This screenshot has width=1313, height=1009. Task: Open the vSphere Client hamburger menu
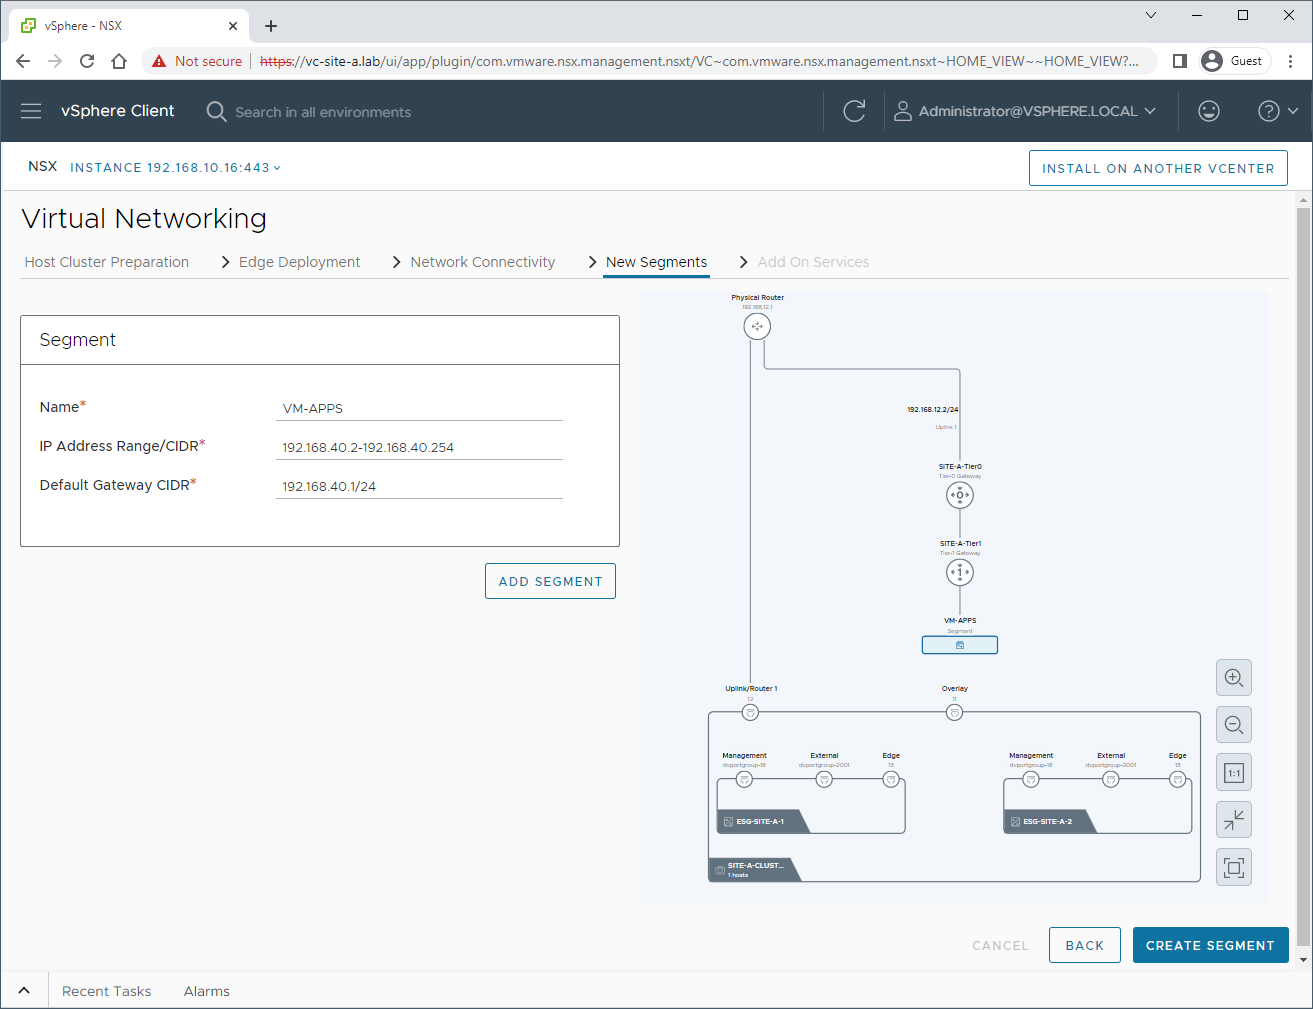(31, 111)
